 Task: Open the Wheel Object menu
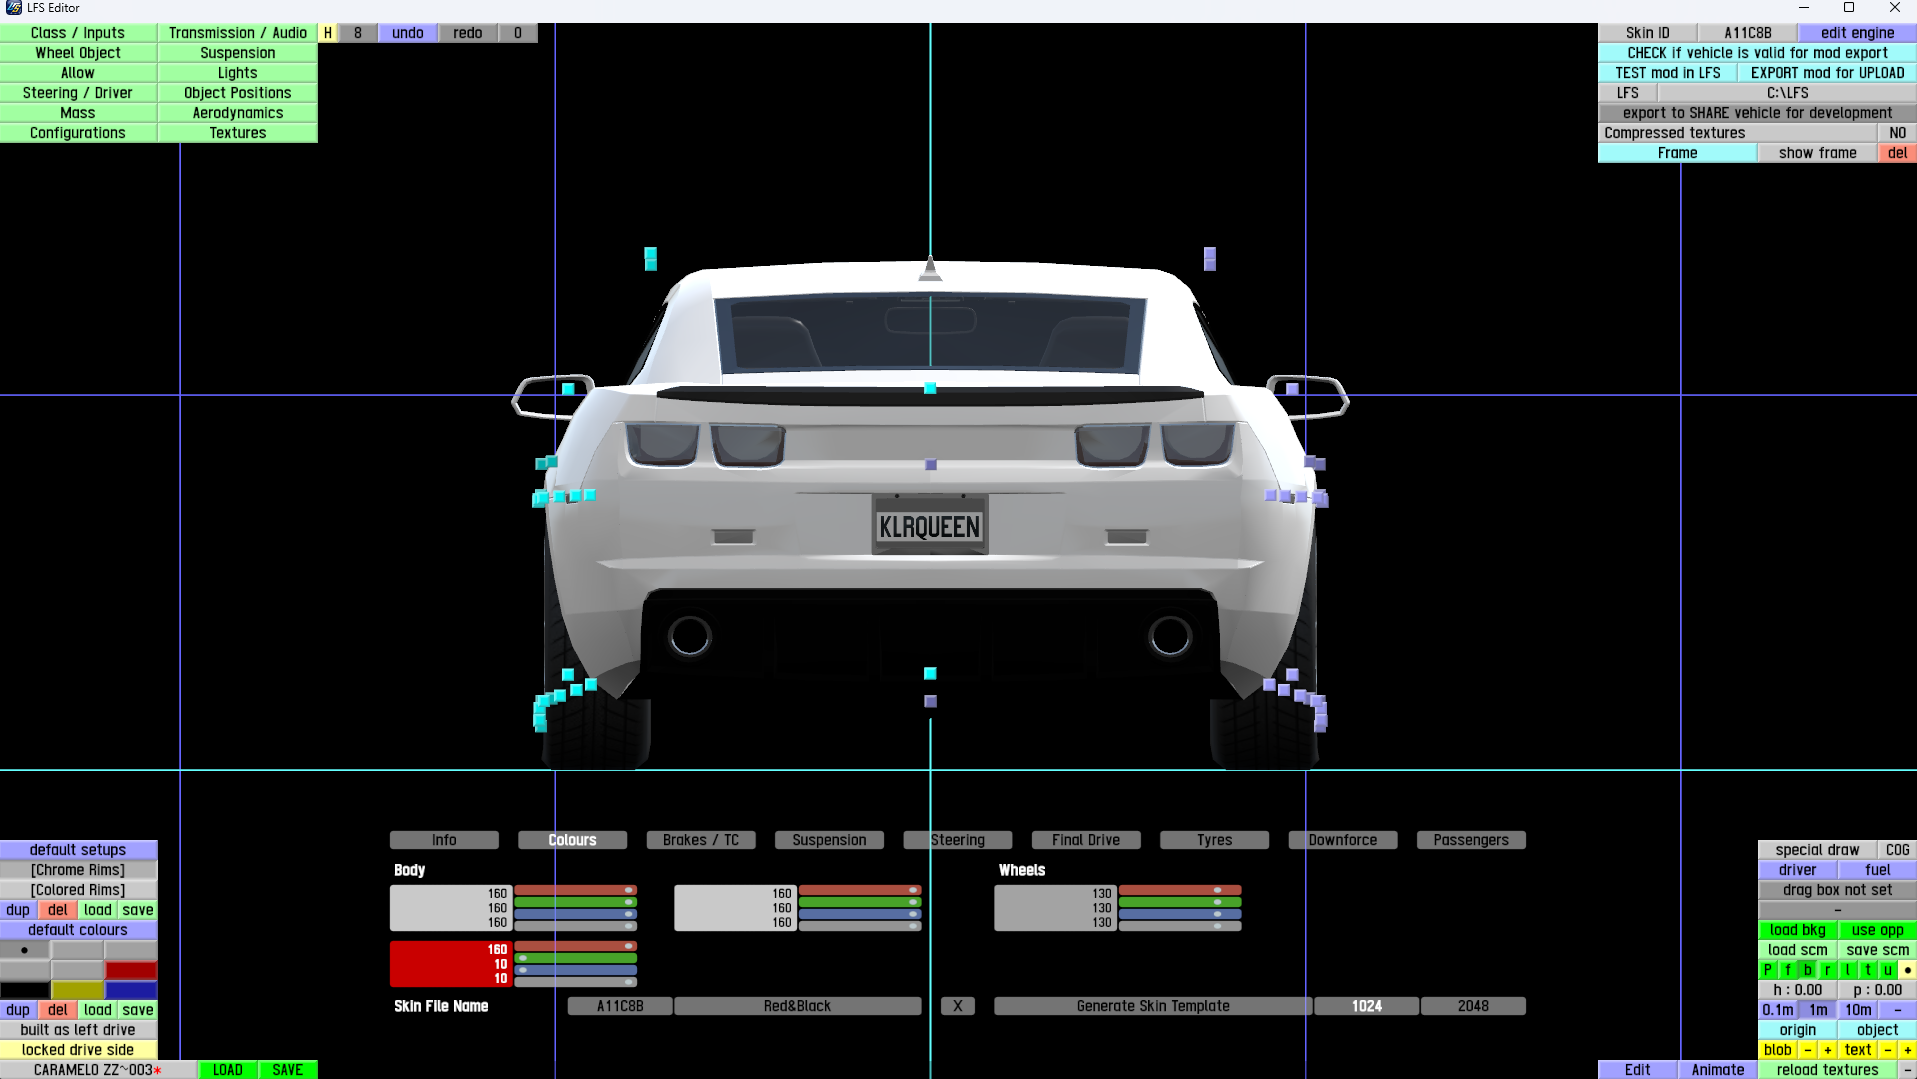(78, 53)
